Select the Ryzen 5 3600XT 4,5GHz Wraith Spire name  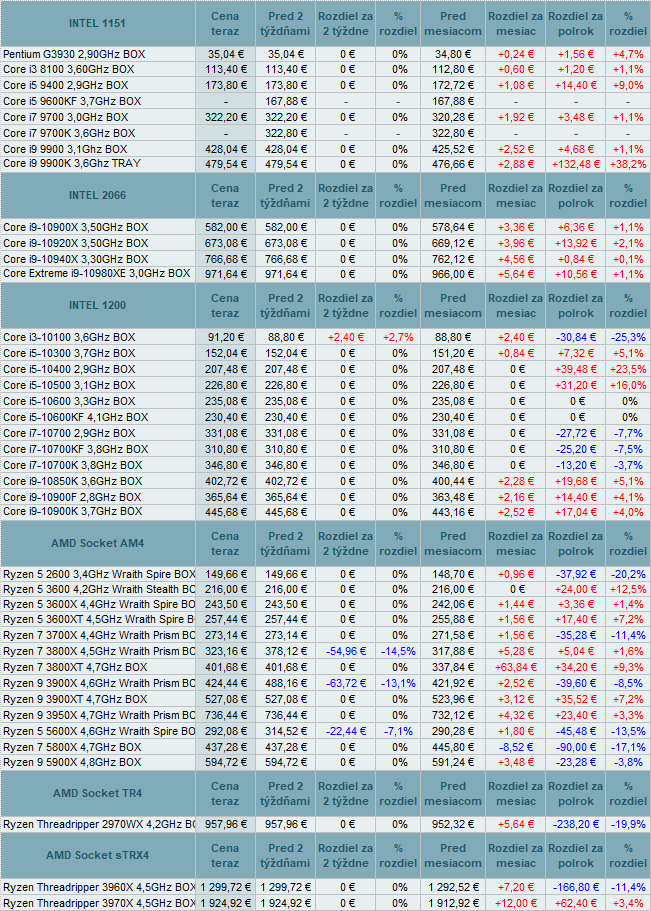tap(99, 619)
